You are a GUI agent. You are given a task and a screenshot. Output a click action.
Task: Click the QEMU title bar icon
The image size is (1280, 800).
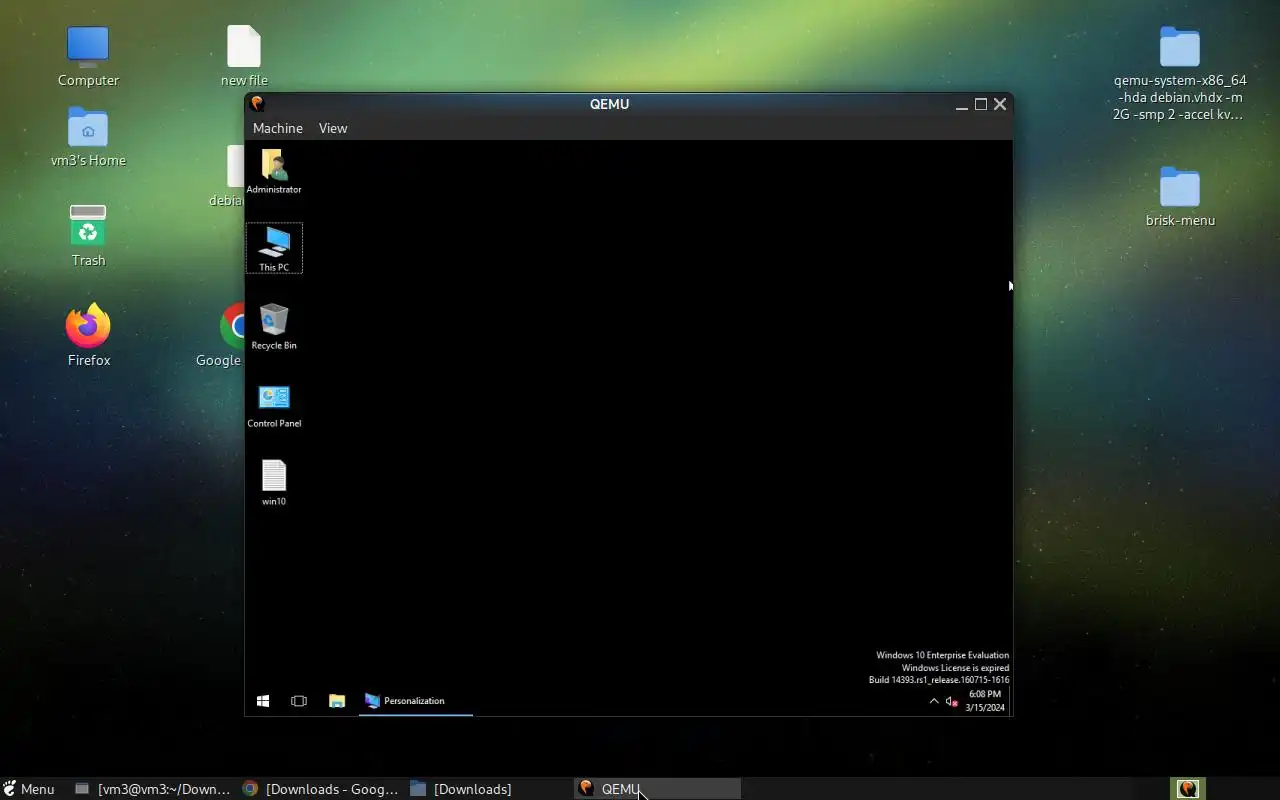coord(257,103)
